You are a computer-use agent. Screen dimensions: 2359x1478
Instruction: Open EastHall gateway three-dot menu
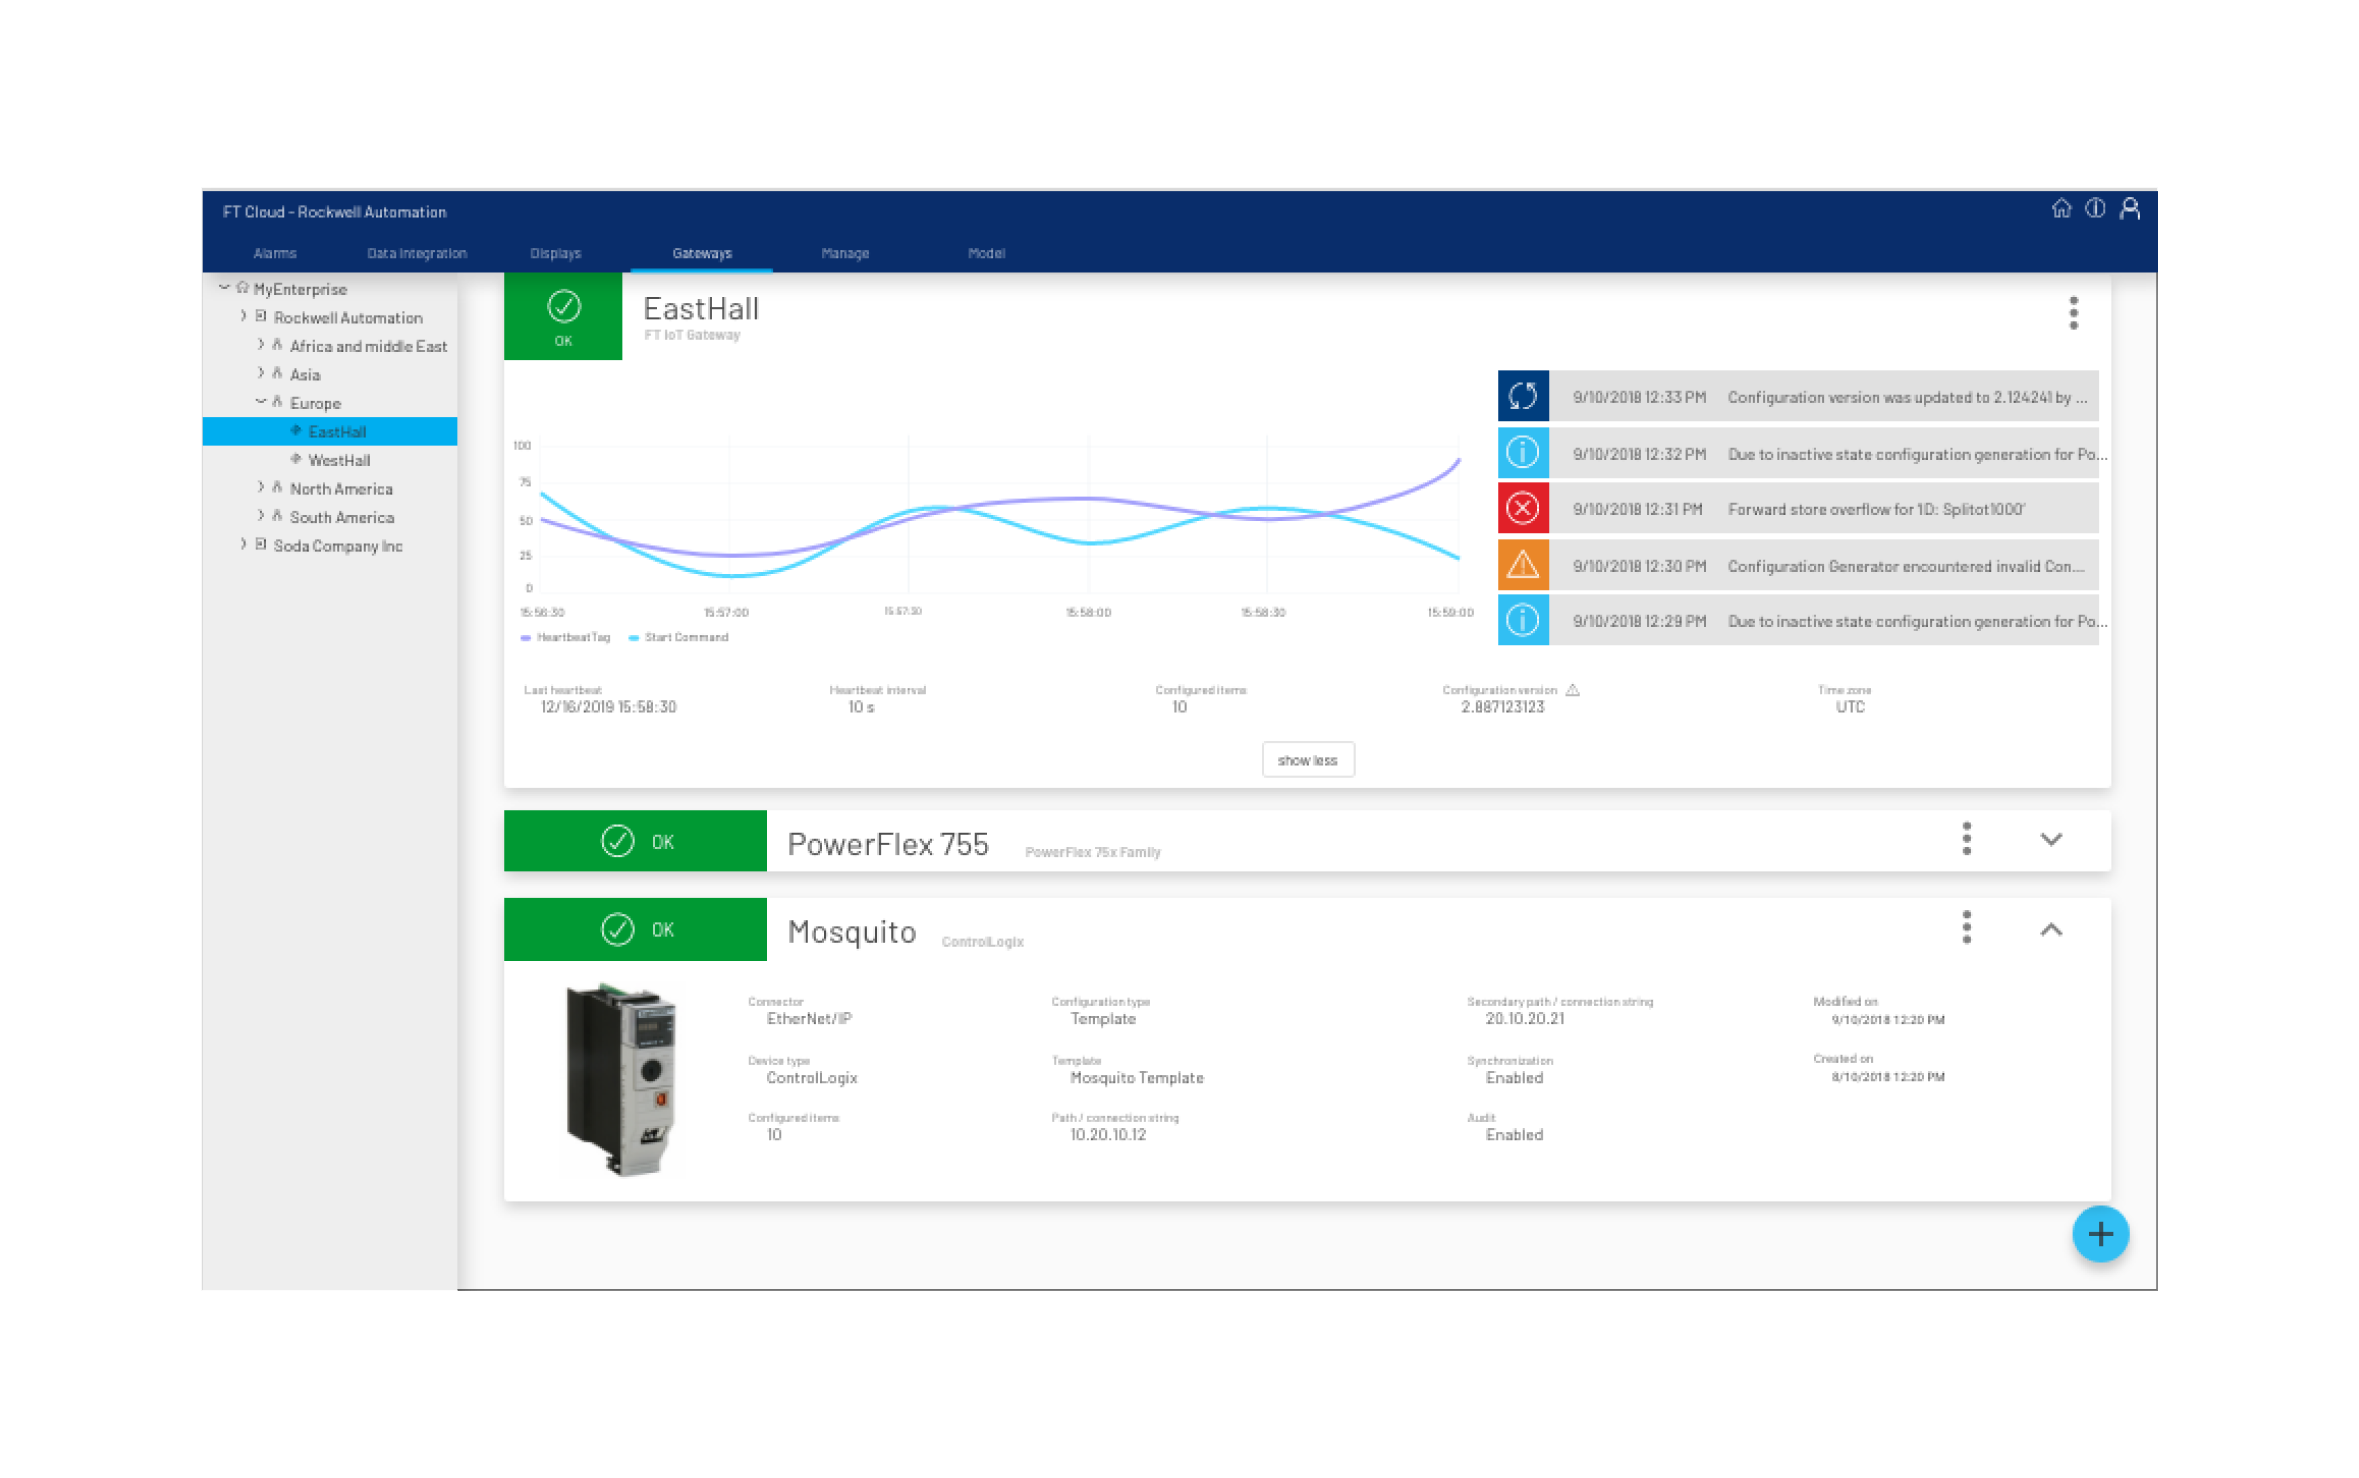2073,313
